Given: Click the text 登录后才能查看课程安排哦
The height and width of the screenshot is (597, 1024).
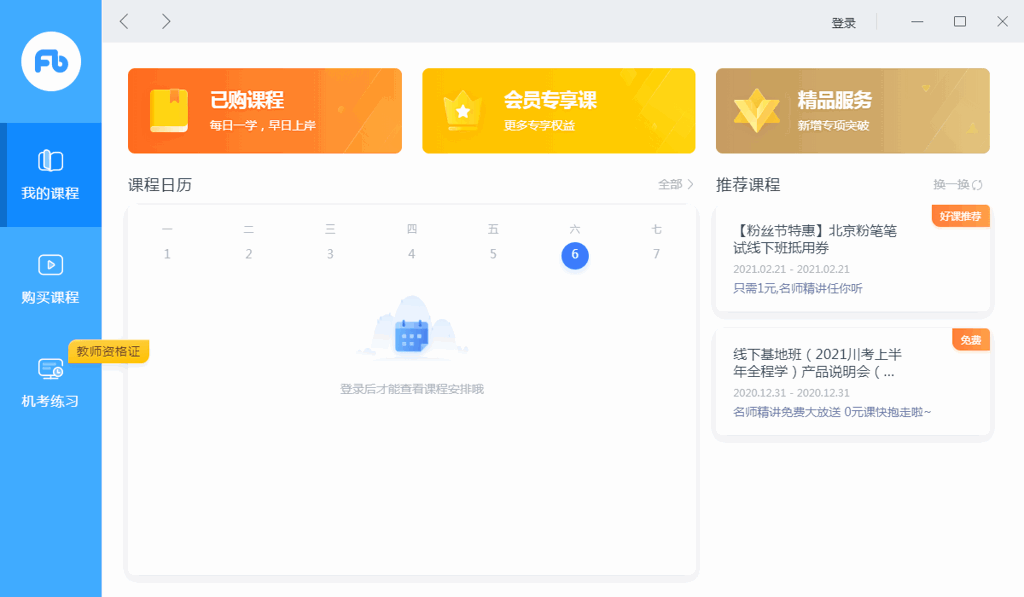Looking at the screenshot, I should tap(411, 389).
